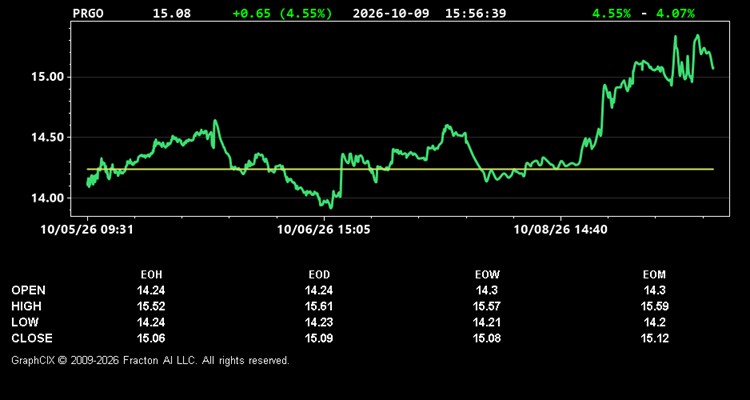Click the PRGO ticker symbol
This screenshot has width=750, height=400.
(88, 13)
